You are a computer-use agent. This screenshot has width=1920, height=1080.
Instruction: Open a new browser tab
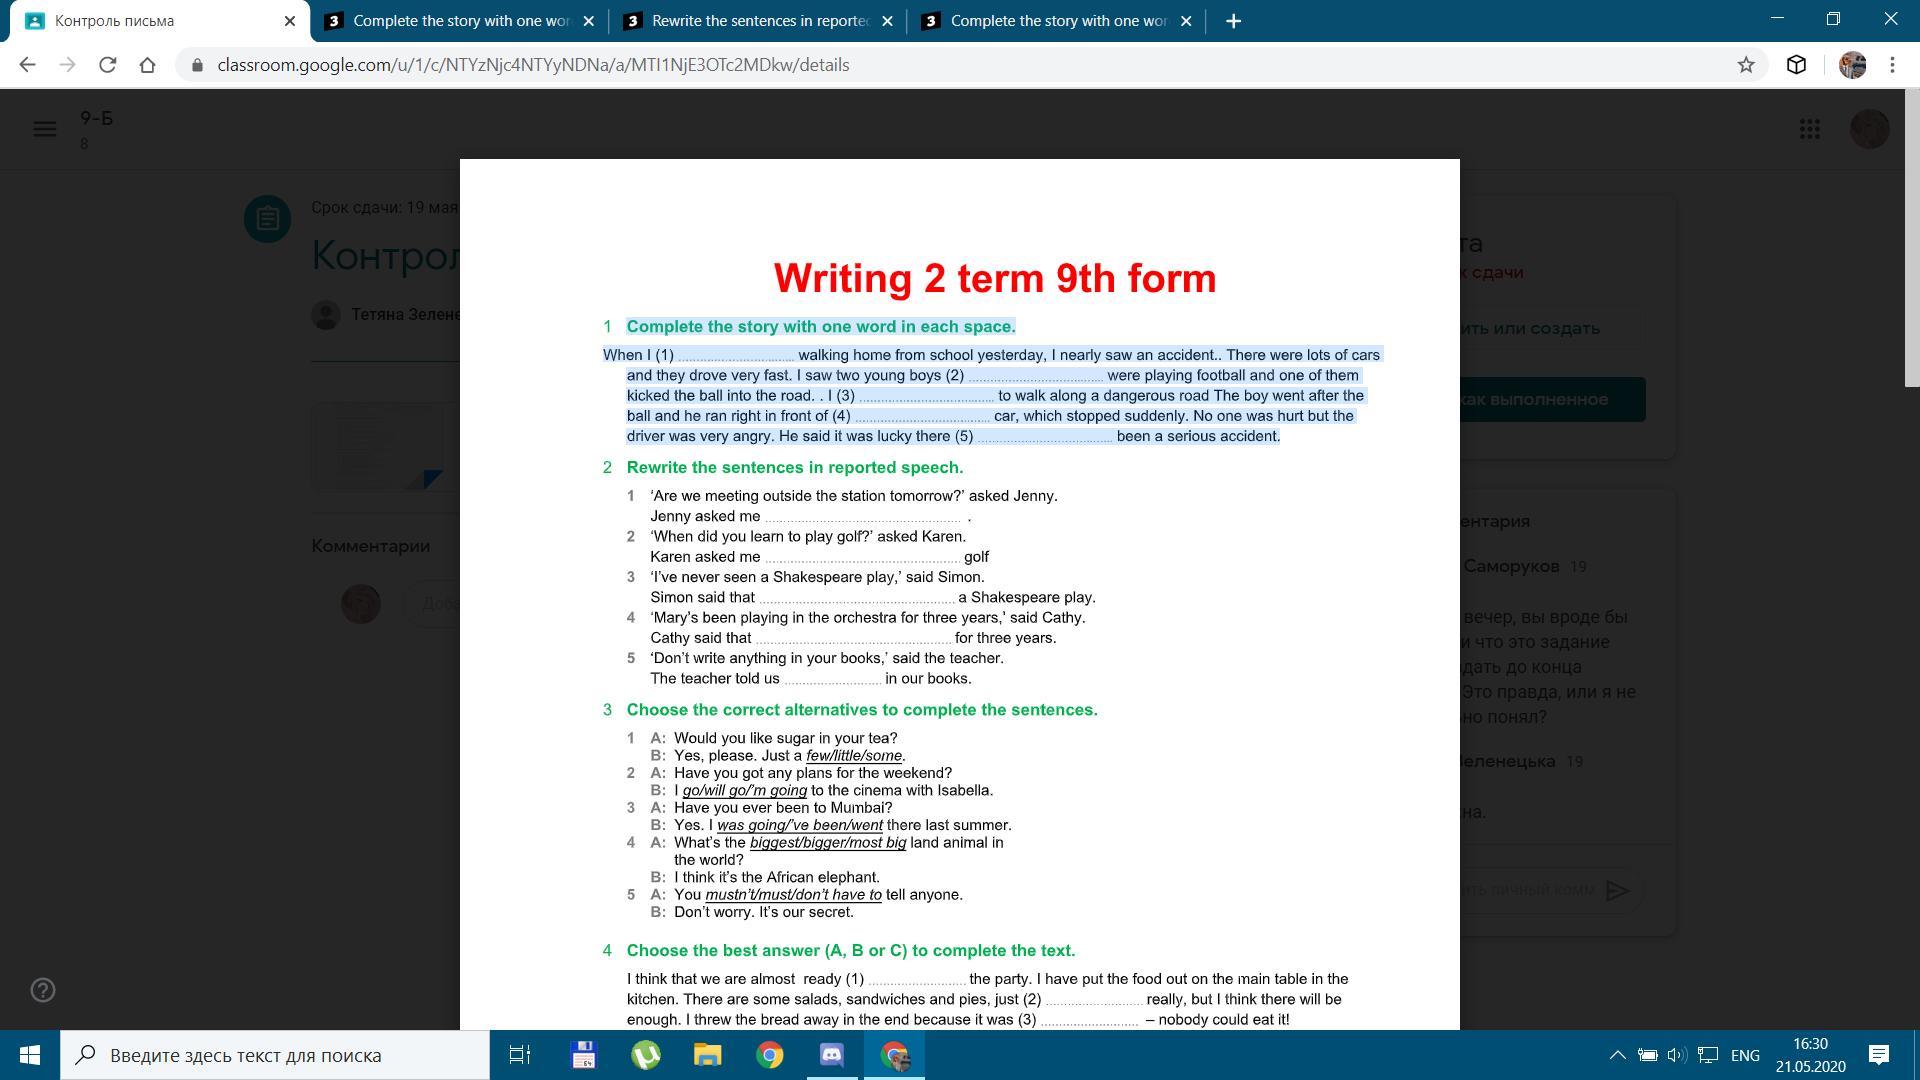point(1233,21)
